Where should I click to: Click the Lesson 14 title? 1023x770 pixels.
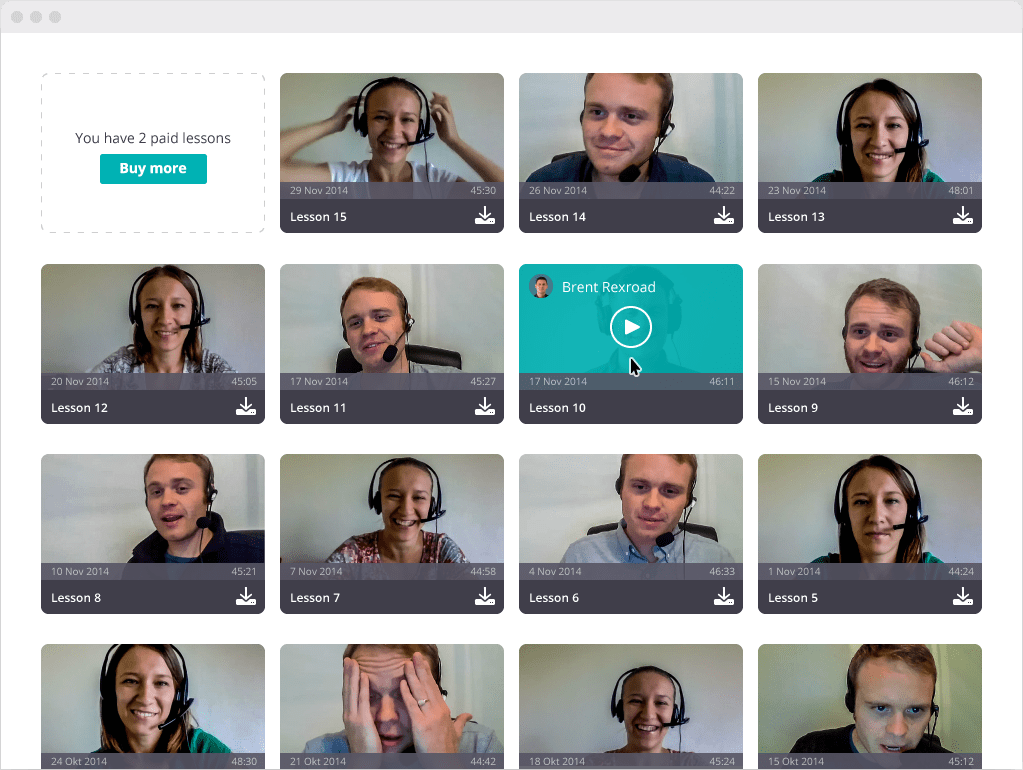pyautogui.click(x=557, y=217)
